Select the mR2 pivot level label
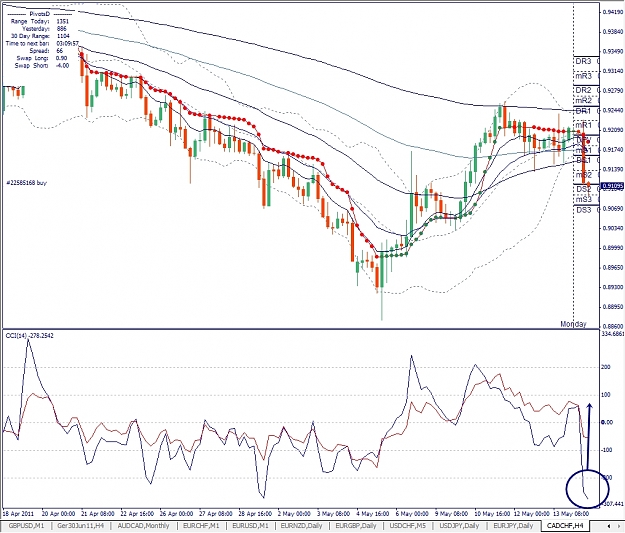This screenshot has width=625, height=533. coord(584,100)
